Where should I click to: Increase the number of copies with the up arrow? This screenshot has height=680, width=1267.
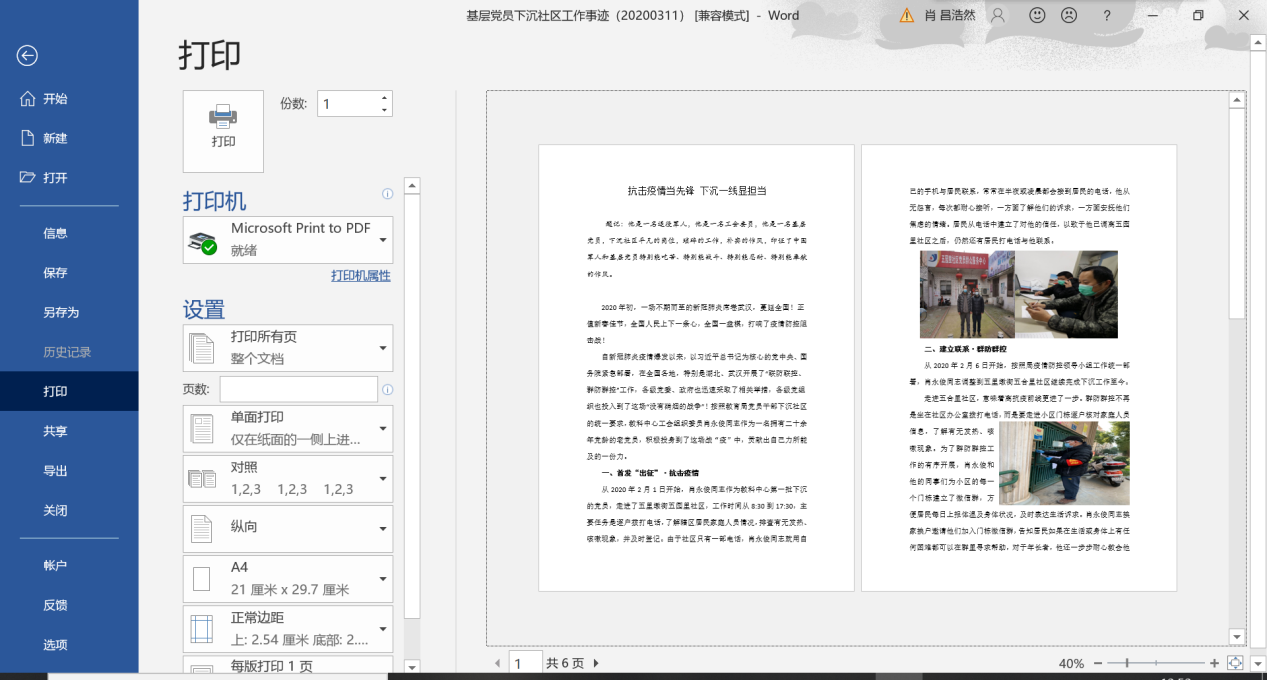click(x=384, y=98)
